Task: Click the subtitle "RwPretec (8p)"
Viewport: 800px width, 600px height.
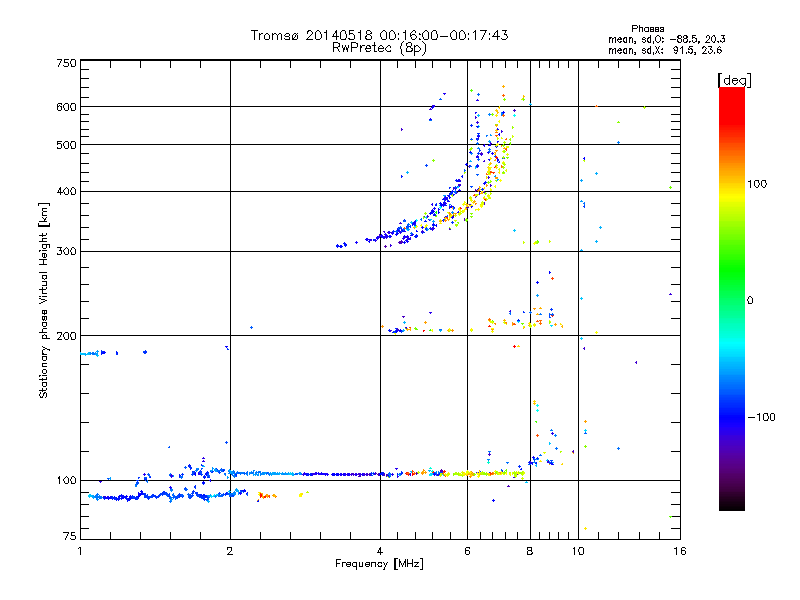Action: click(x=379, y=48)
